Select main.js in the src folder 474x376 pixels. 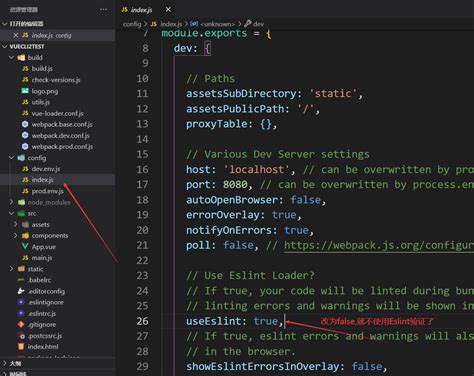click(x=42, y=258)
